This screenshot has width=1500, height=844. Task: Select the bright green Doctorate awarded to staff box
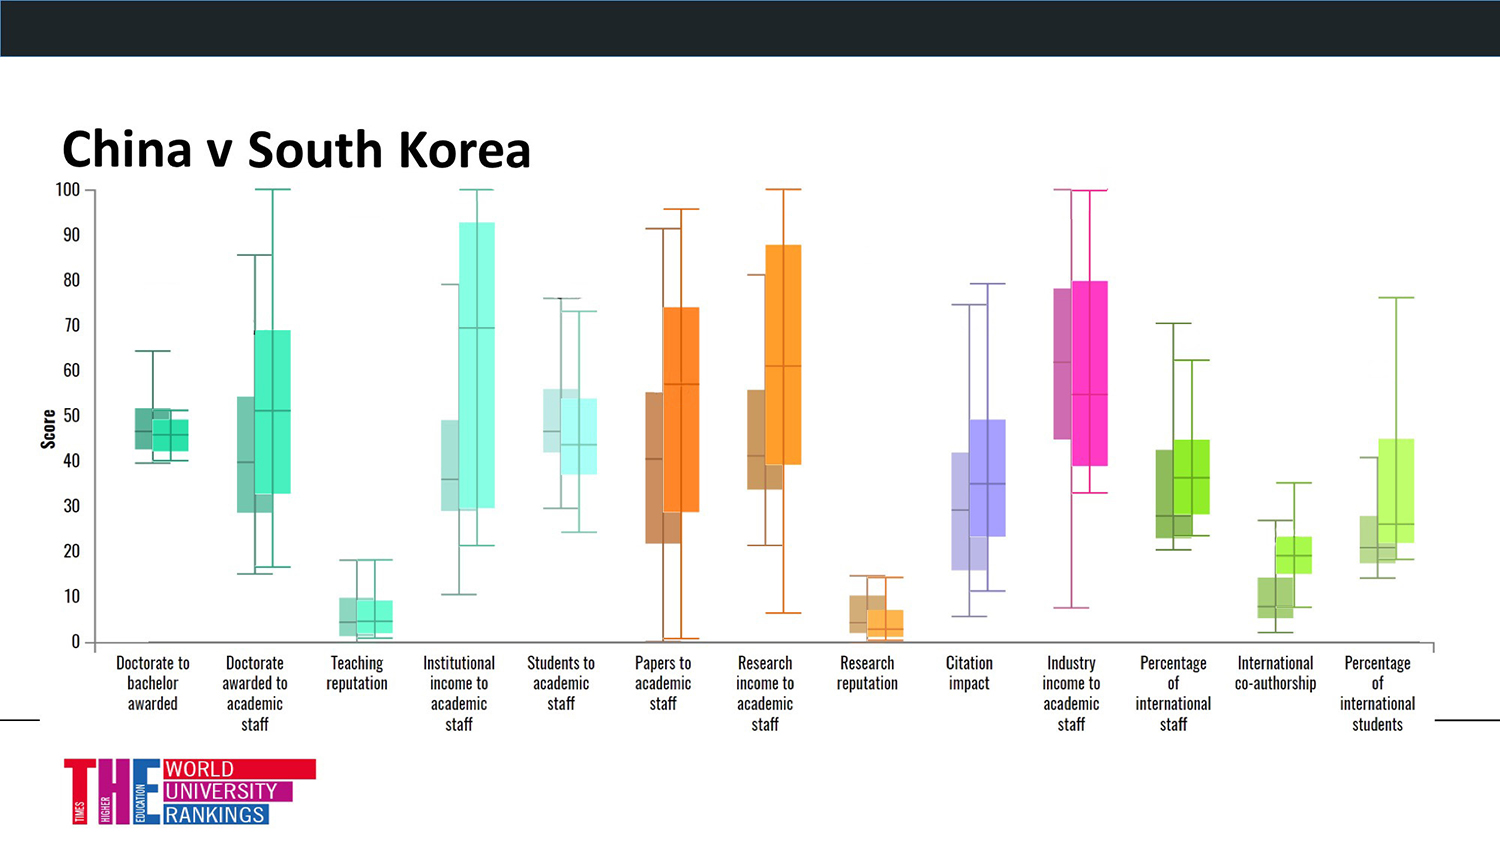272,411
